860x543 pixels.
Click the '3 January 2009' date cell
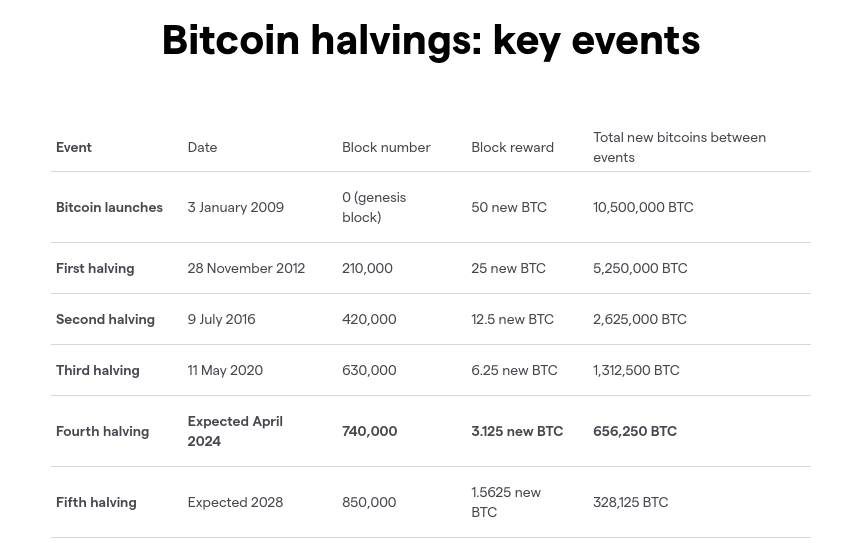(235, 207)
